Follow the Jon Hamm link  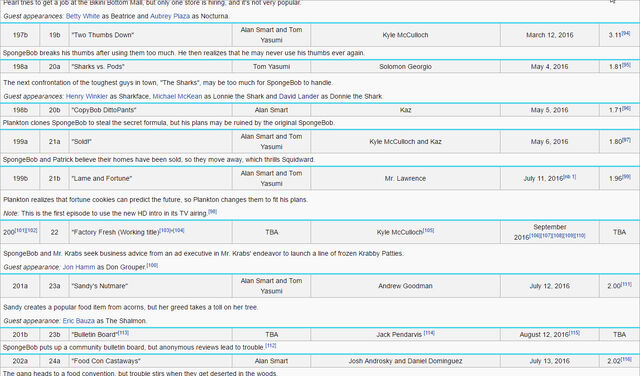coord(79,267)
